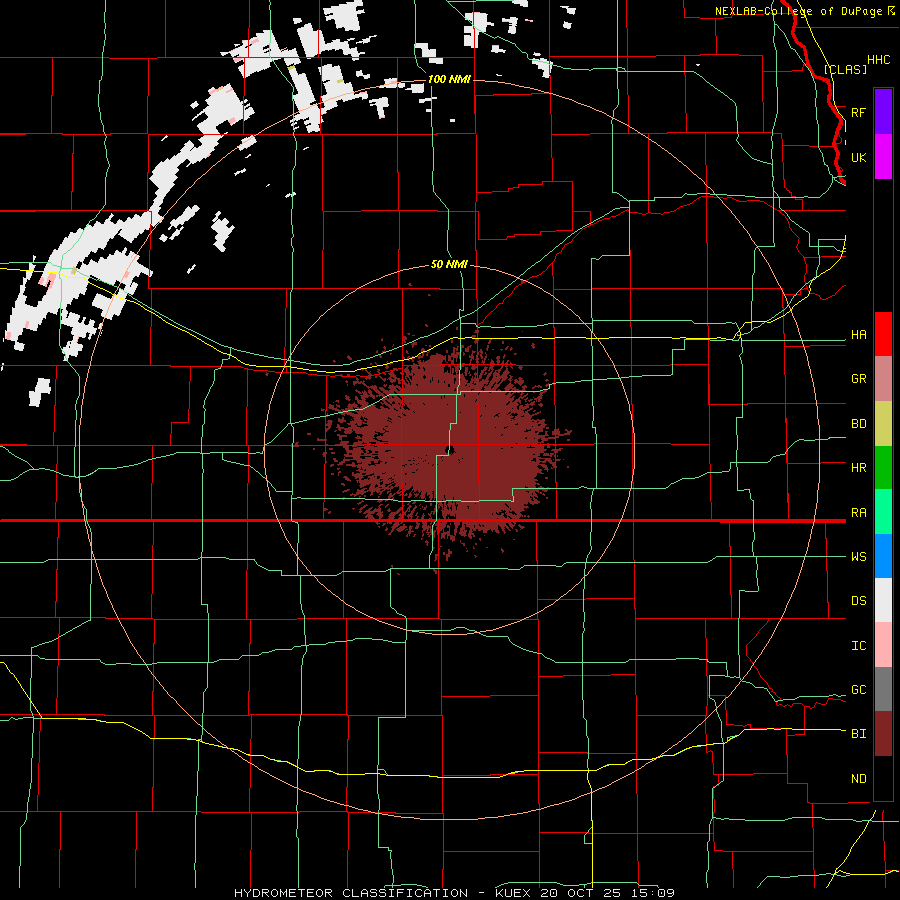The width and height of the screenshot is (900, 900).
Task: Select the dusty pink GR legend swatch
Action: coord(883,378)
